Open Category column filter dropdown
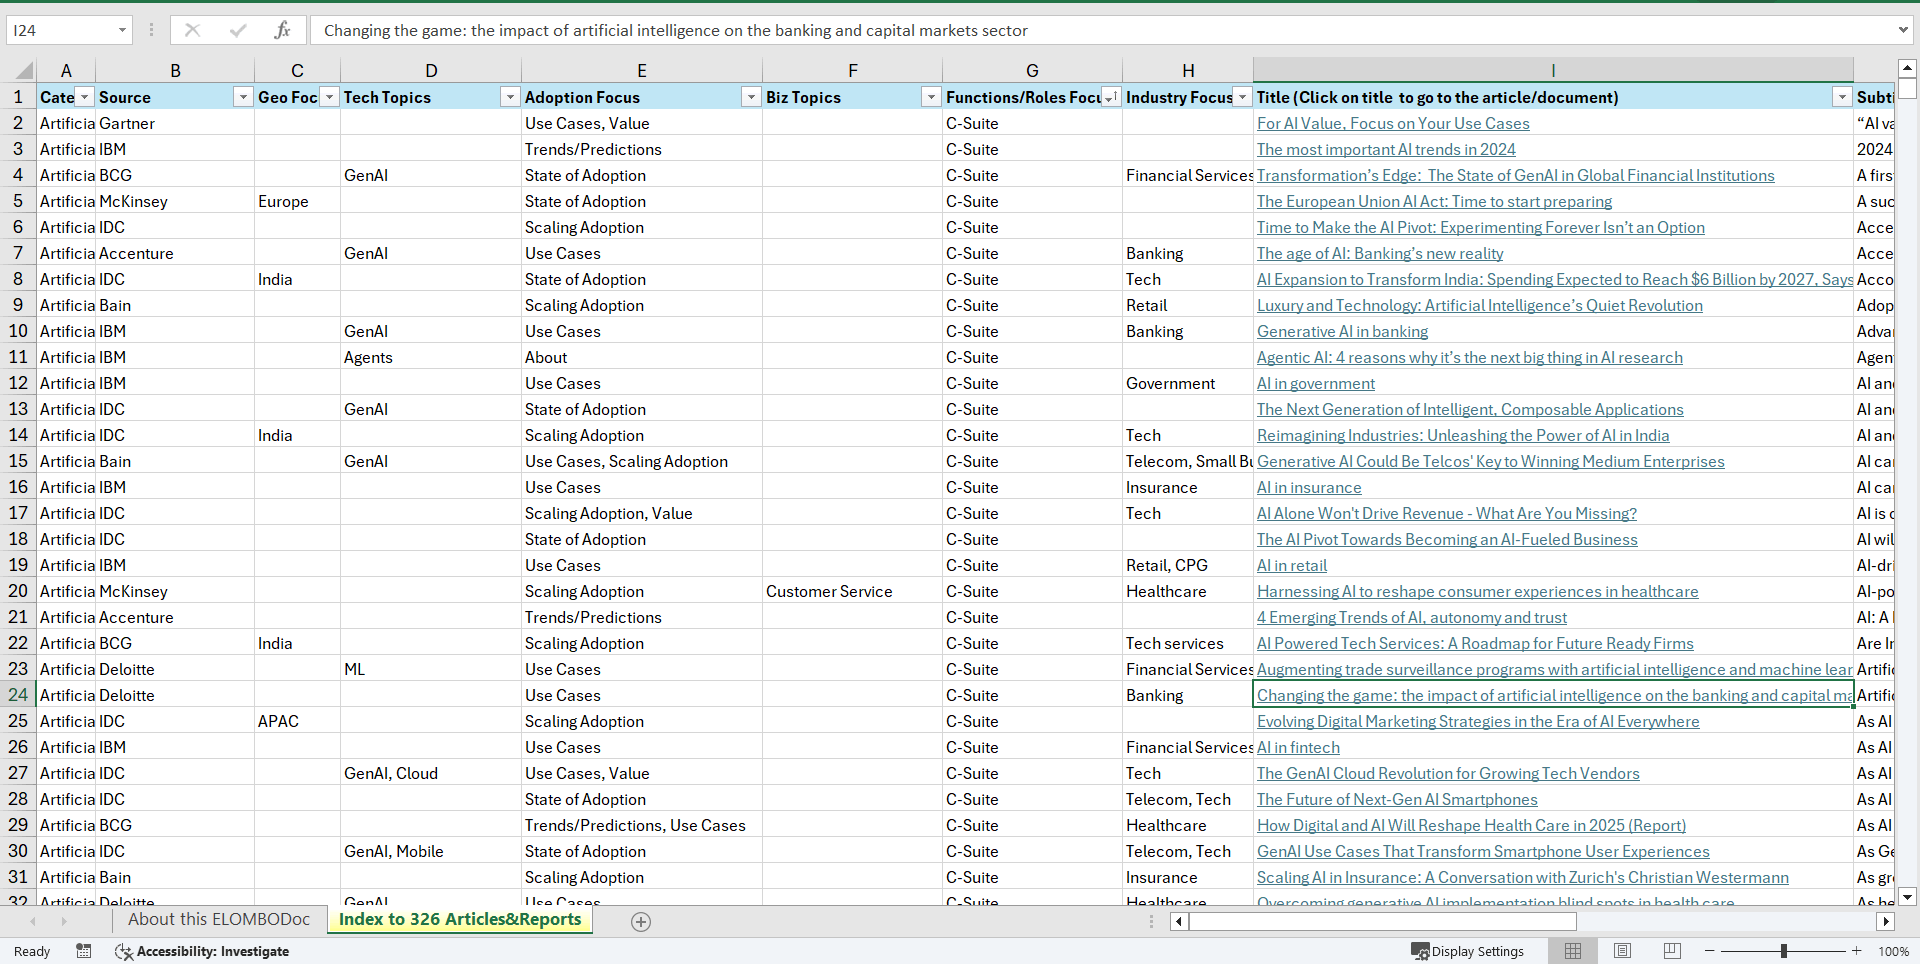 [x=85, y=97]
